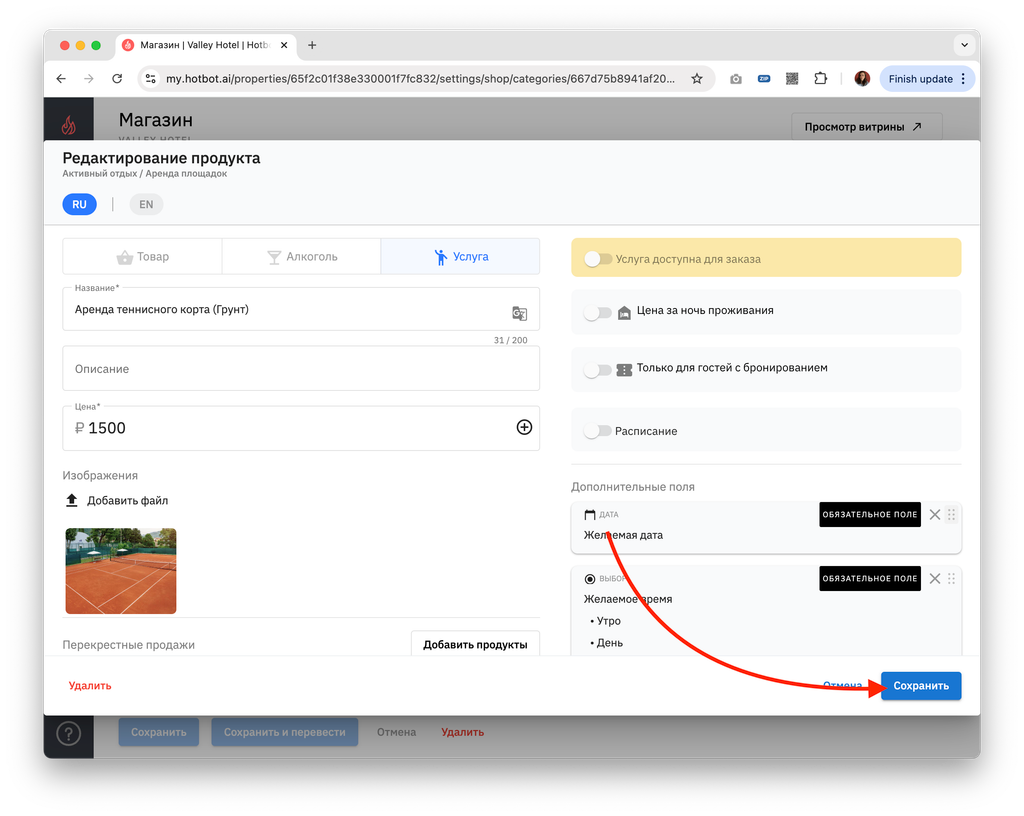The width and height of the screenshot is (1024, 816).
Task: Switch to the Товар product type tab
Action: pos(142,257)
